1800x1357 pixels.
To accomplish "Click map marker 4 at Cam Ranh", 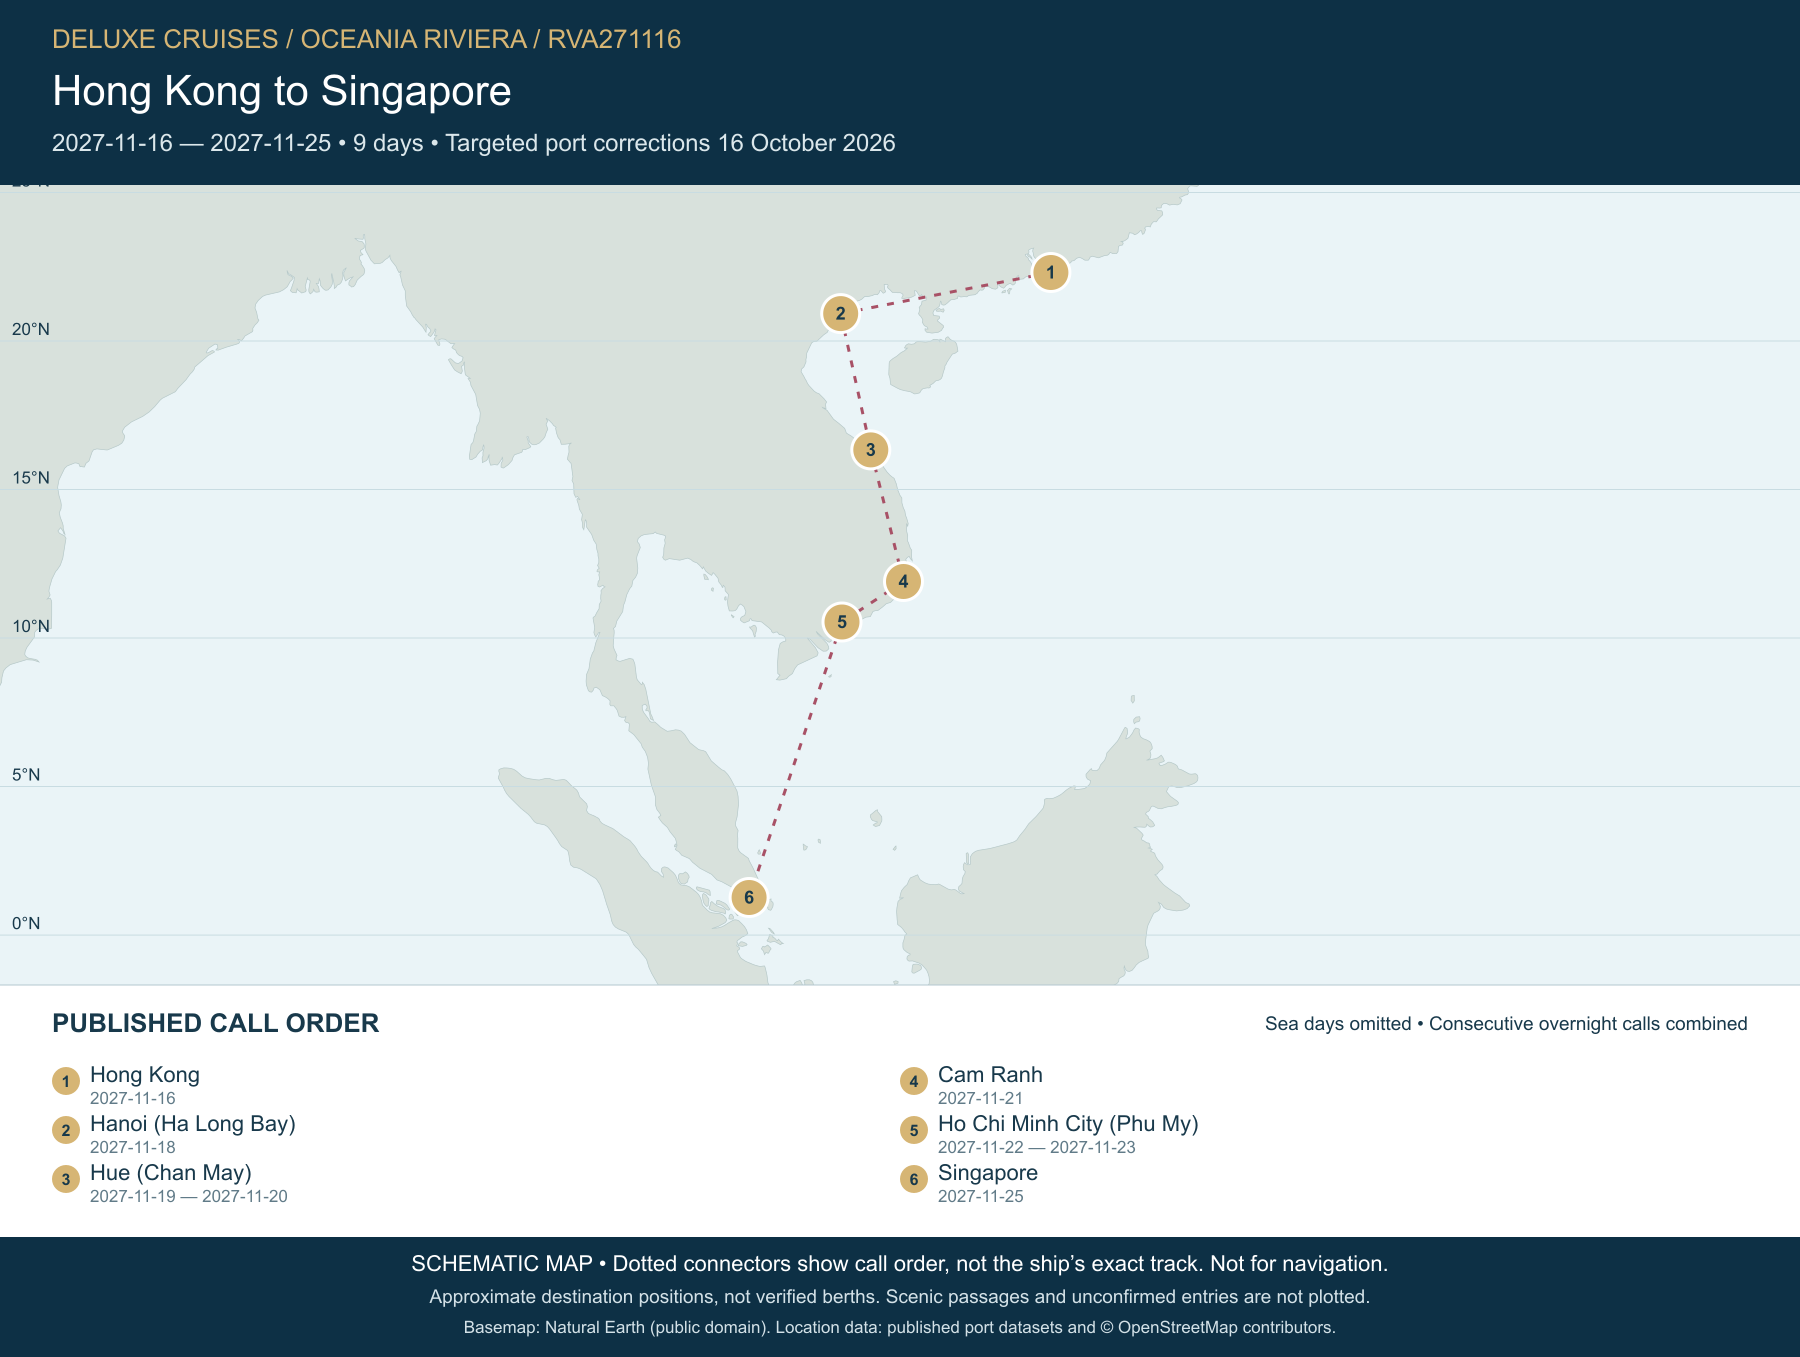I will point(903,581).
